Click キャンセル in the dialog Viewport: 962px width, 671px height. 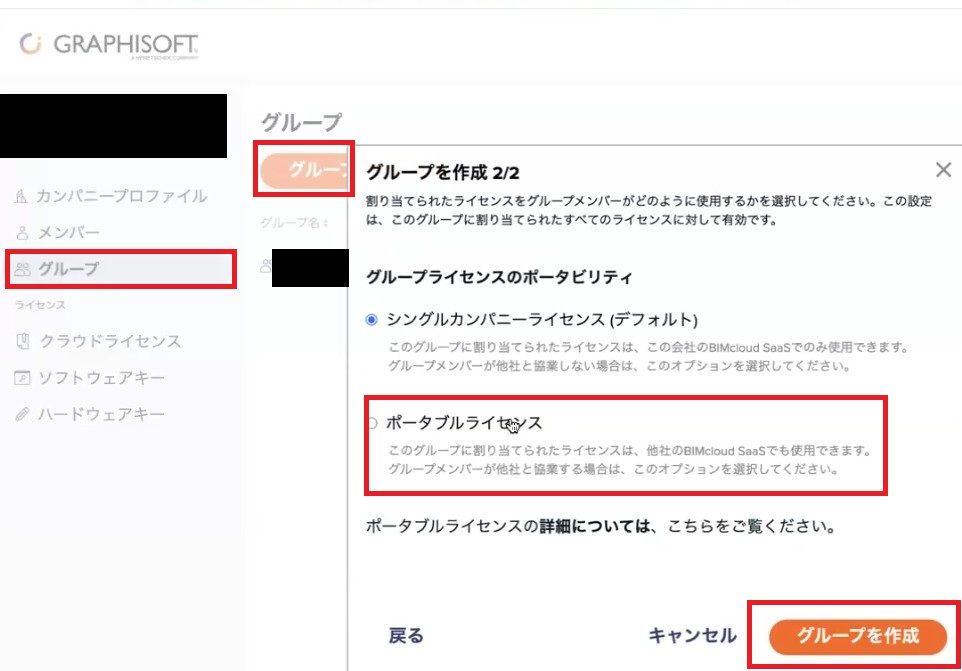click(693, 635)
